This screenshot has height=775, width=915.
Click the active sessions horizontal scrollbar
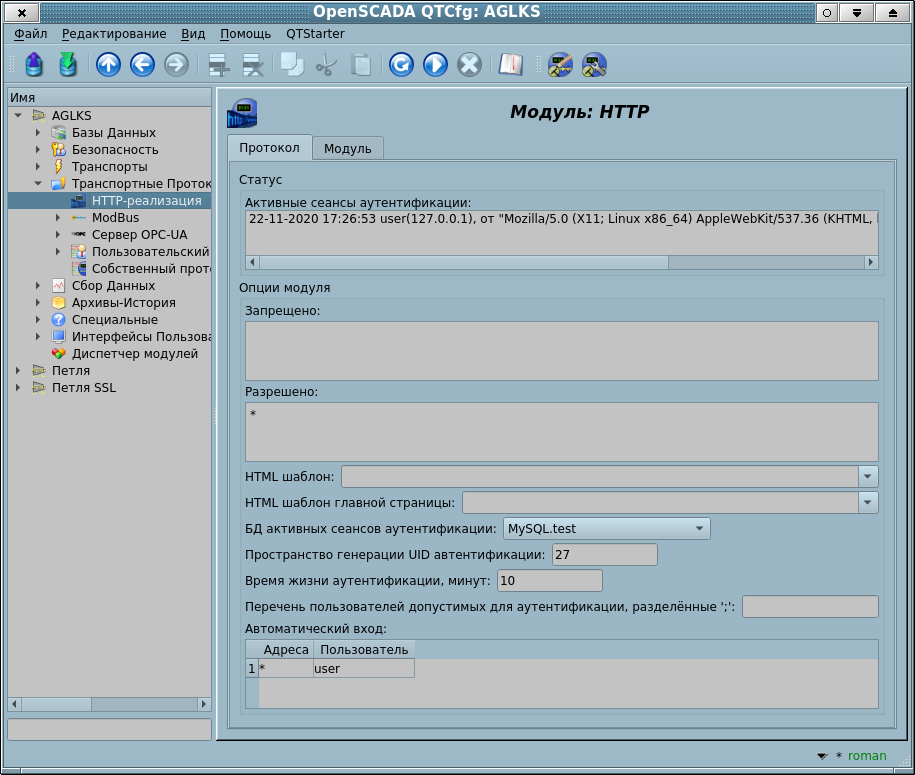[x=560, y=262]
